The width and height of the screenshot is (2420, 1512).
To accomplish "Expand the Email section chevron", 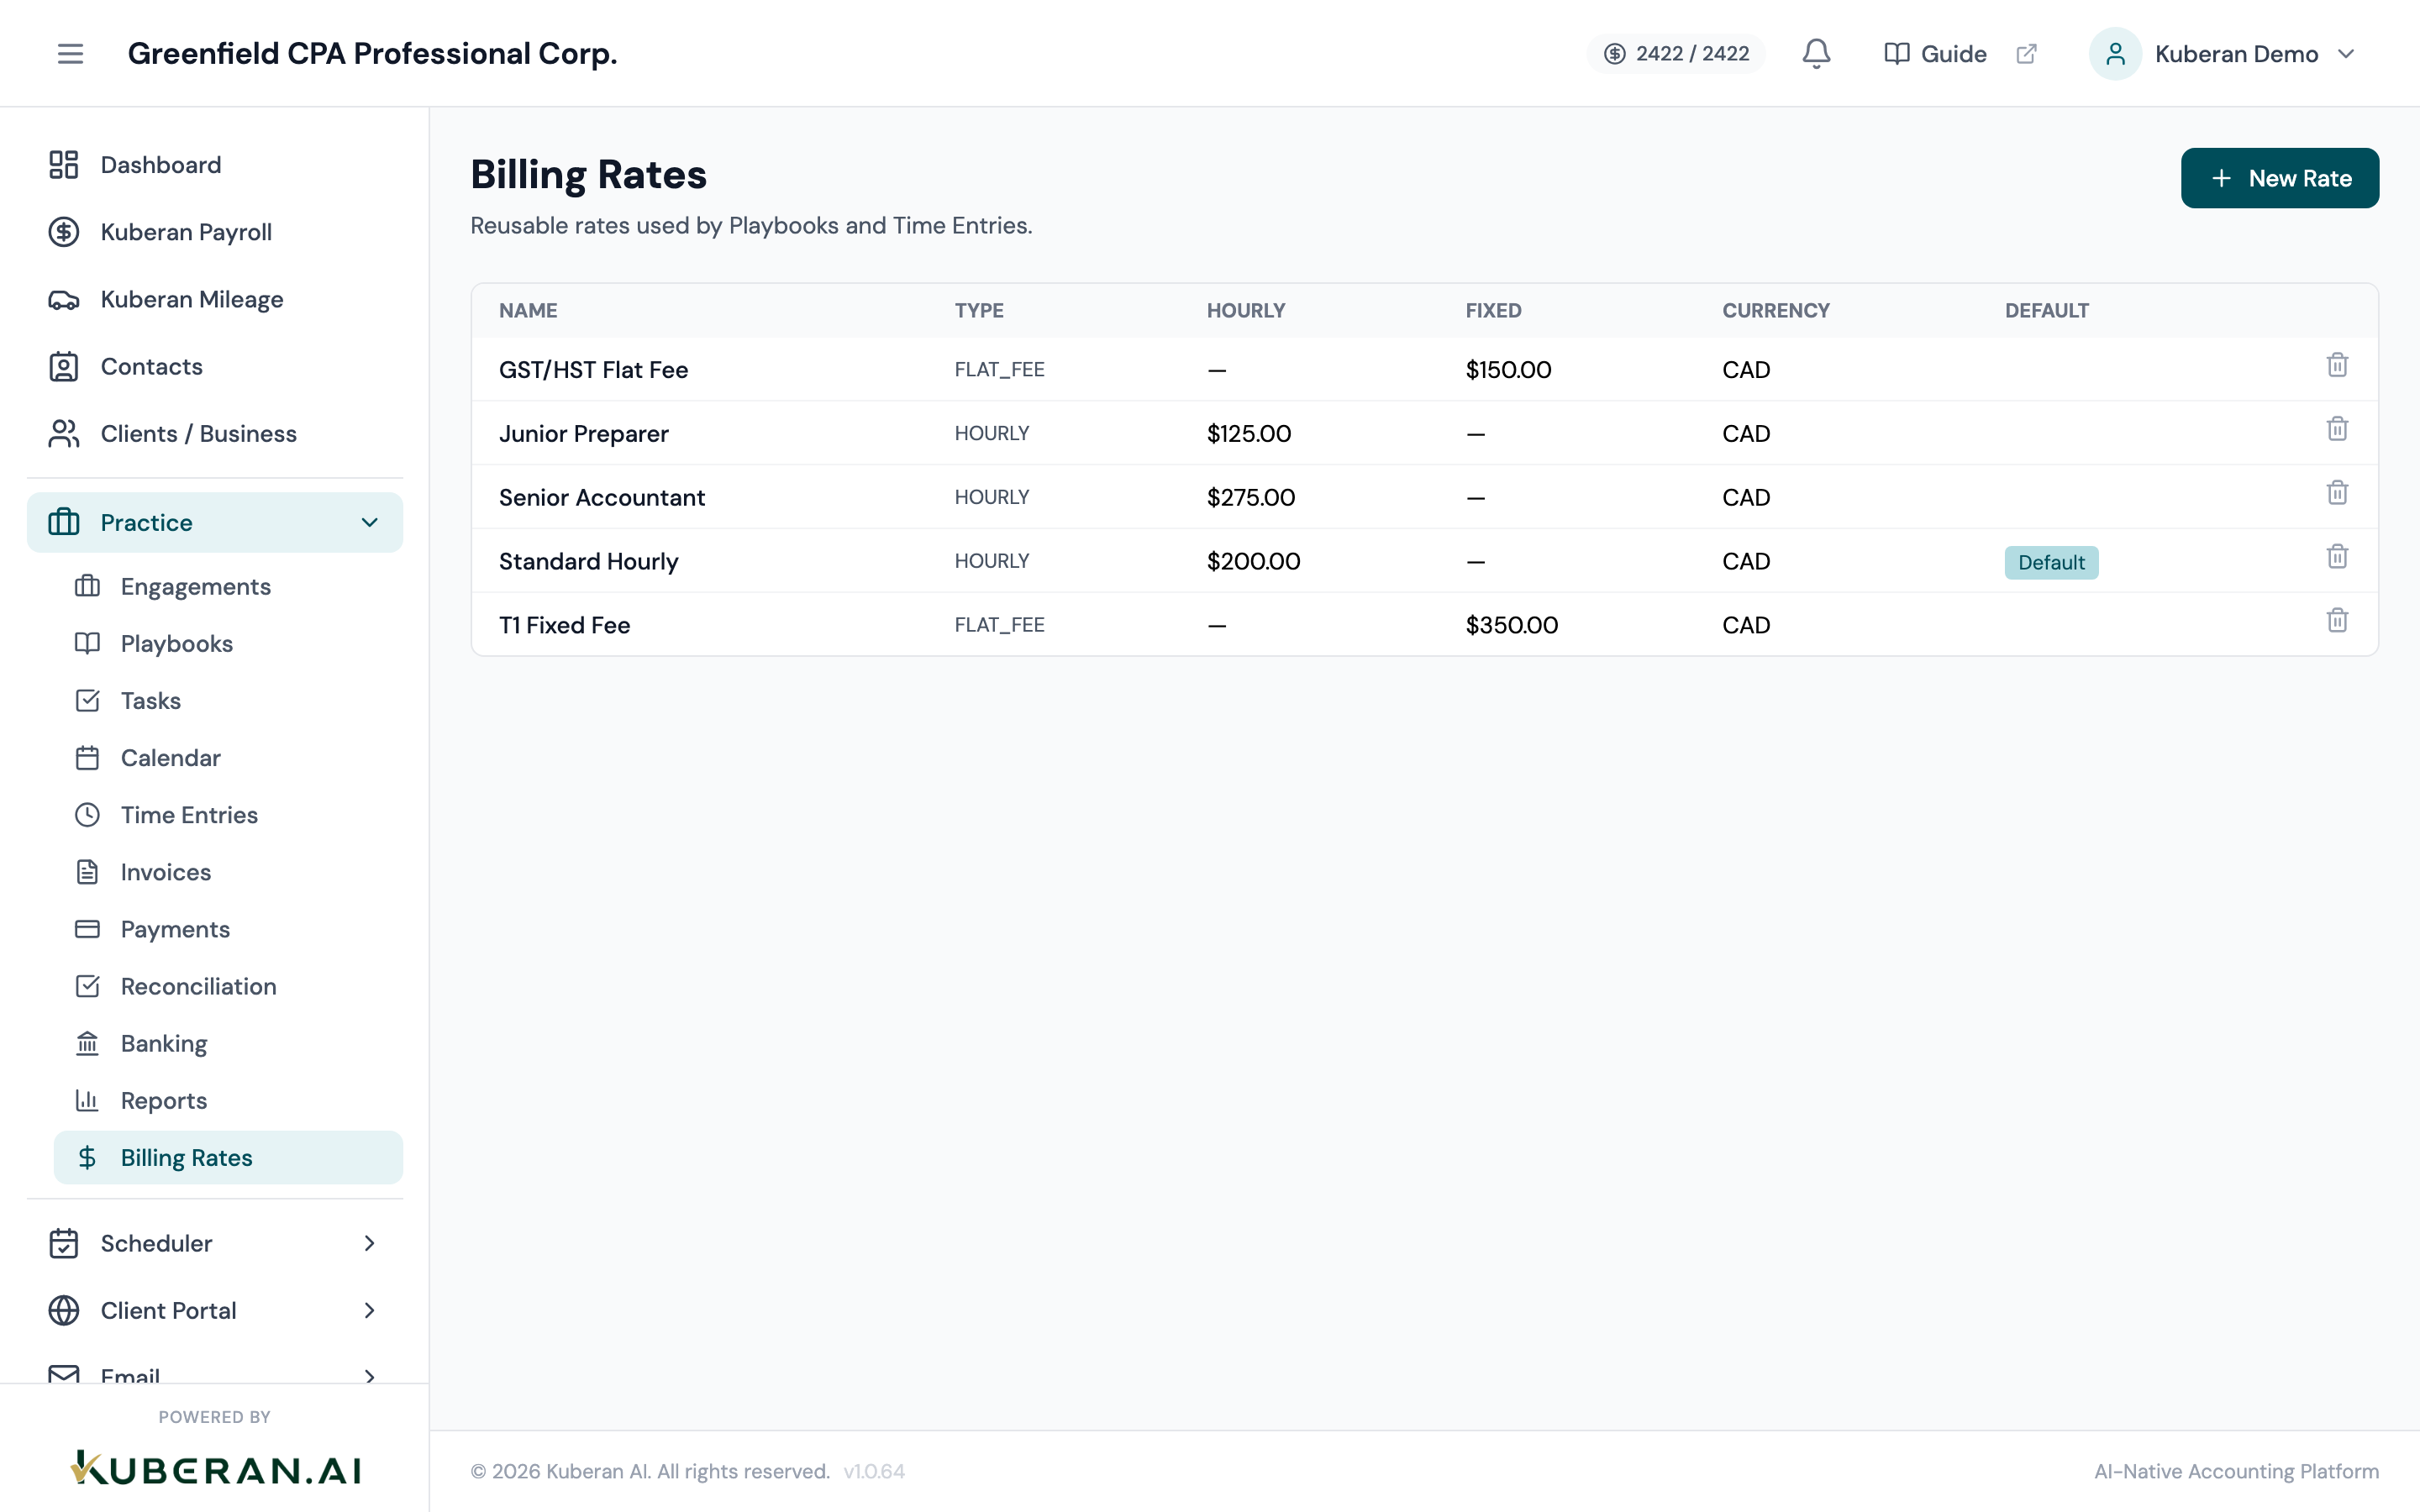I will (370, 1376).
